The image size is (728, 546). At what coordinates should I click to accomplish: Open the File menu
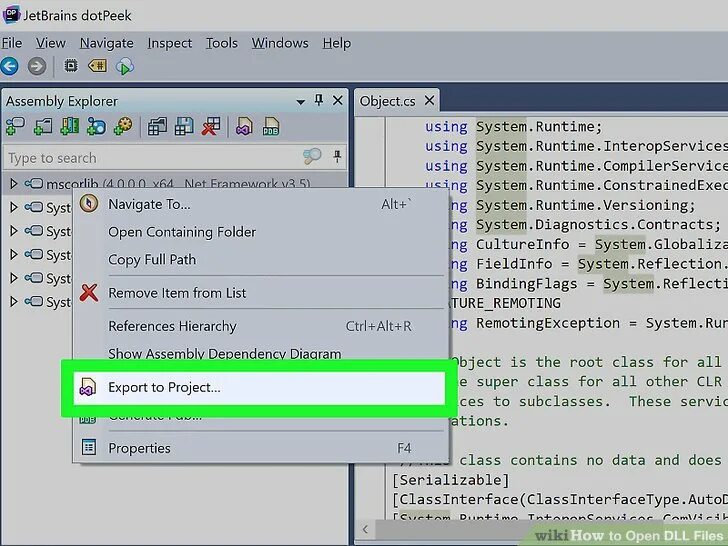point(12,43)
